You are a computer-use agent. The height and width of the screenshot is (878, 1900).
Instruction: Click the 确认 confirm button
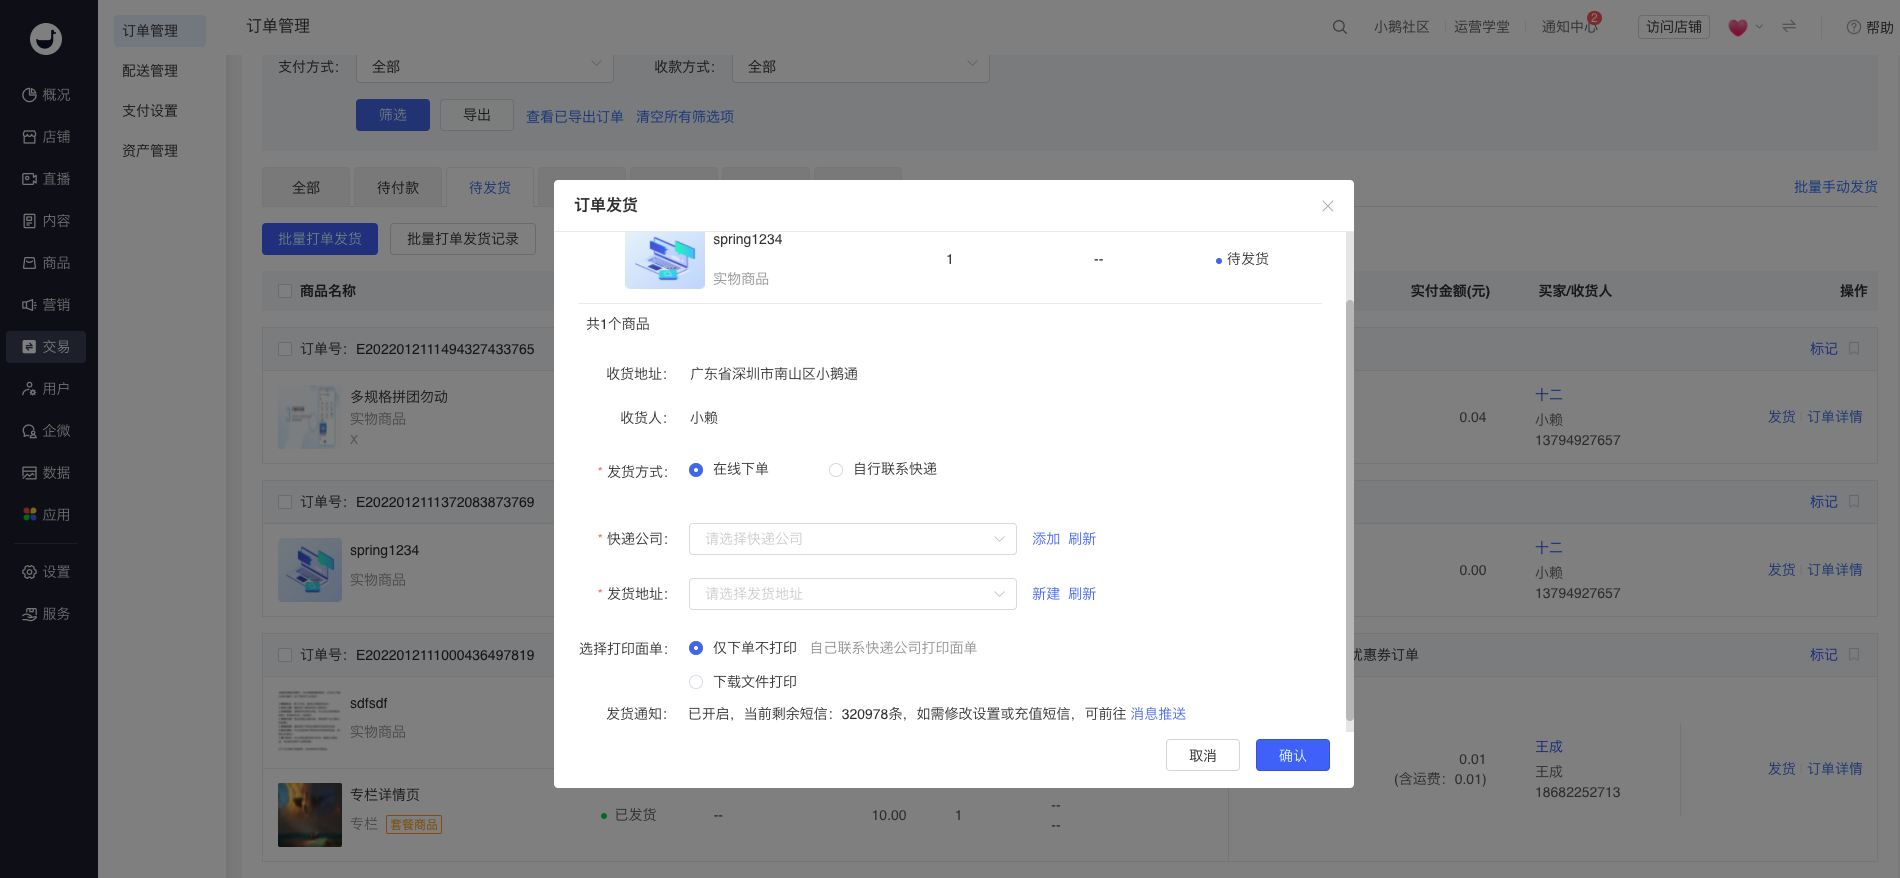pos(1292,755)
